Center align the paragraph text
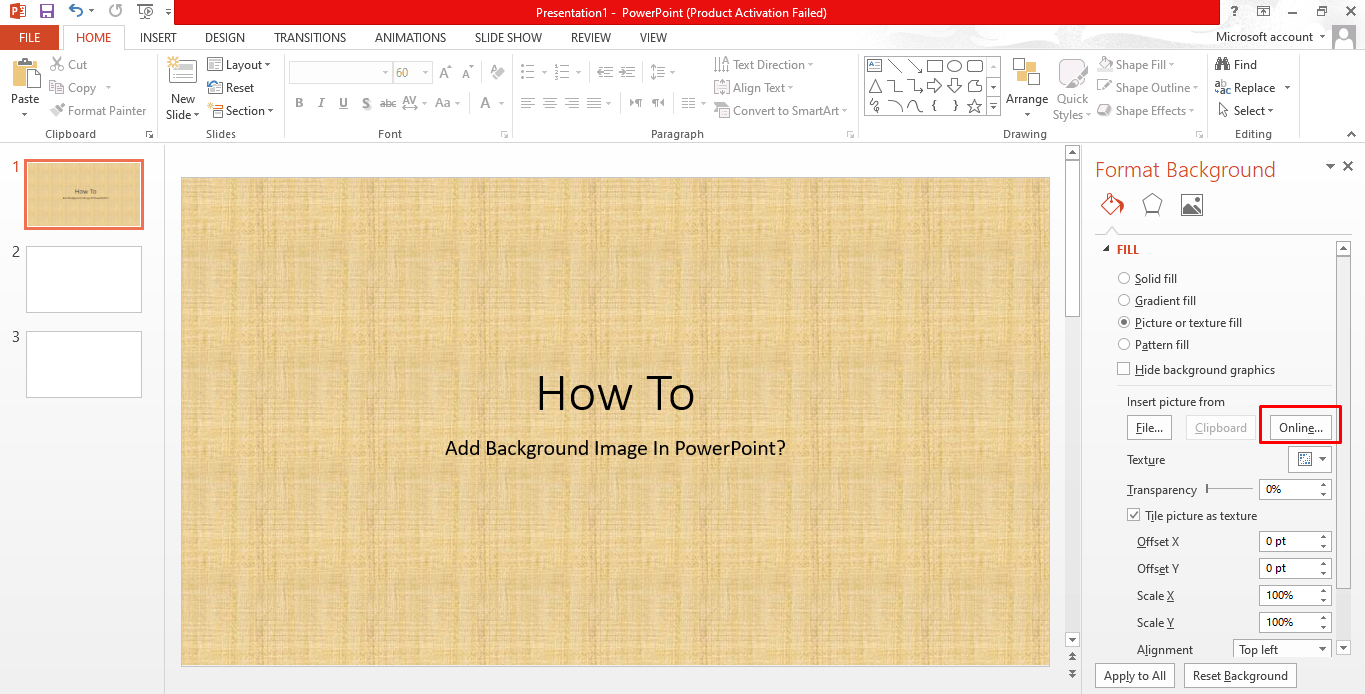 point(550,103)
